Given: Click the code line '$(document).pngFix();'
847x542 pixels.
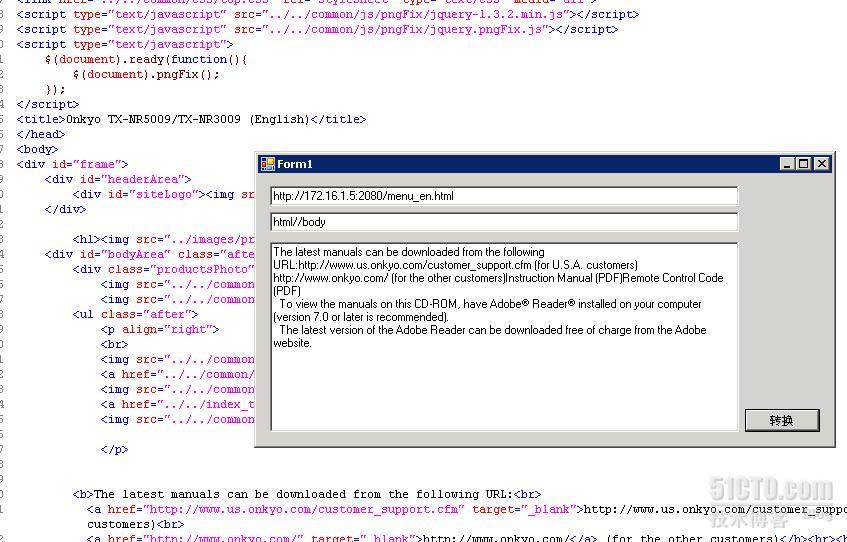Looking at the screenshot, I should click(146, 74).
